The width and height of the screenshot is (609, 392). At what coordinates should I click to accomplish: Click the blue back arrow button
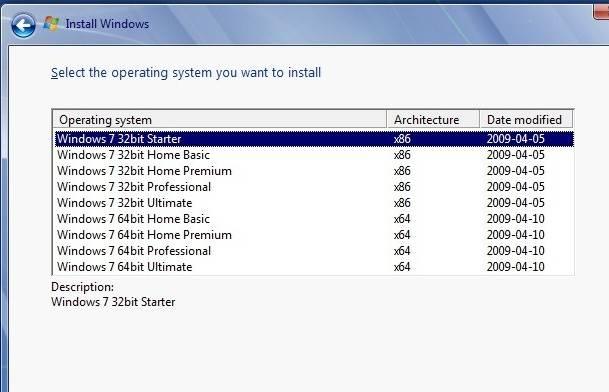tap(23, 26)
